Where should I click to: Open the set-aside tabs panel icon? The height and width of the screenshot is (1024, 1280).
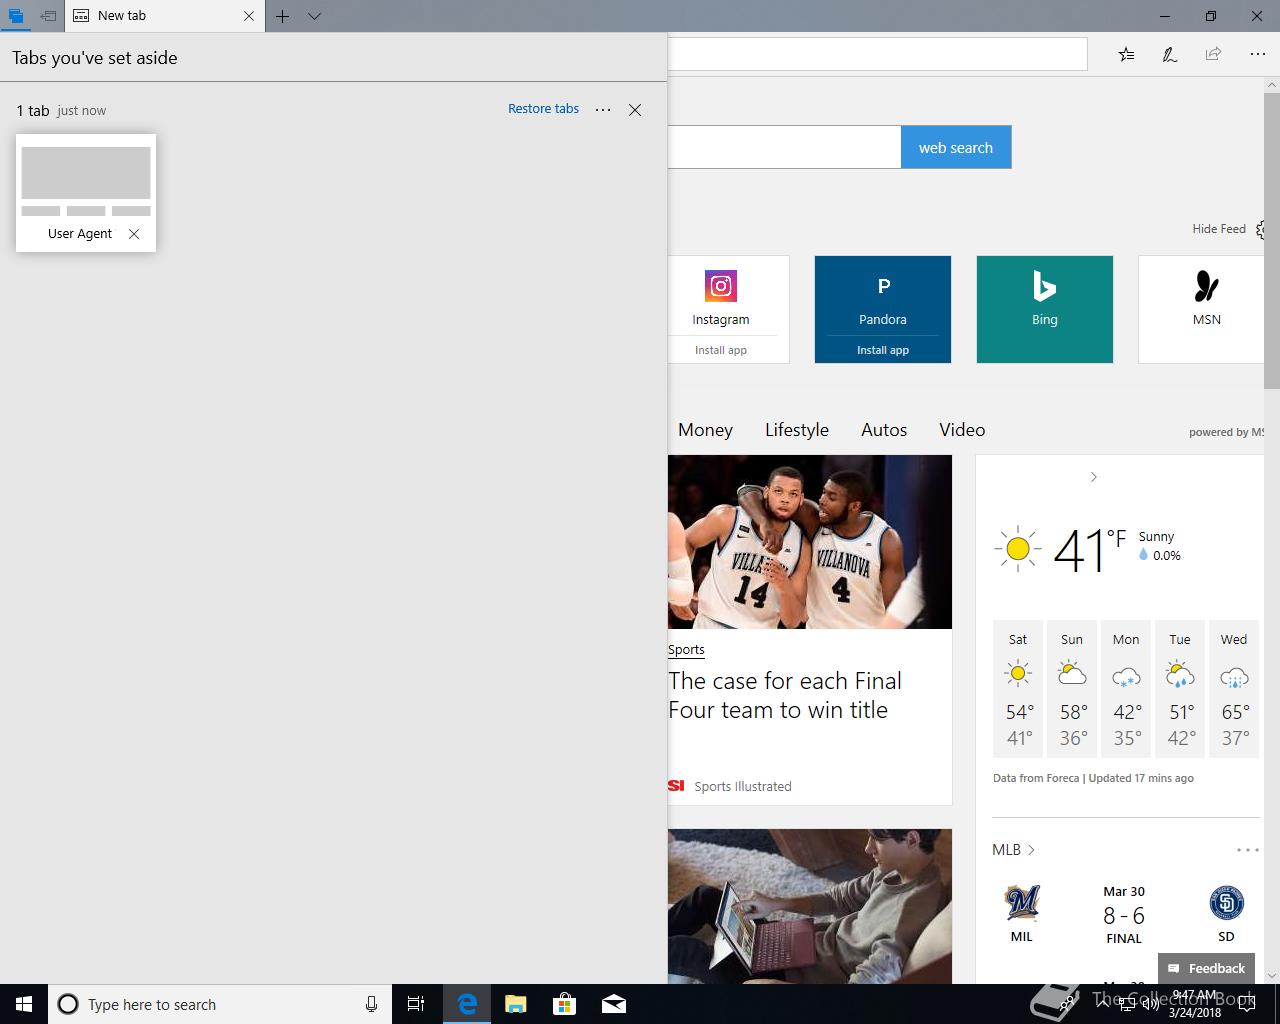click(16, 16)
